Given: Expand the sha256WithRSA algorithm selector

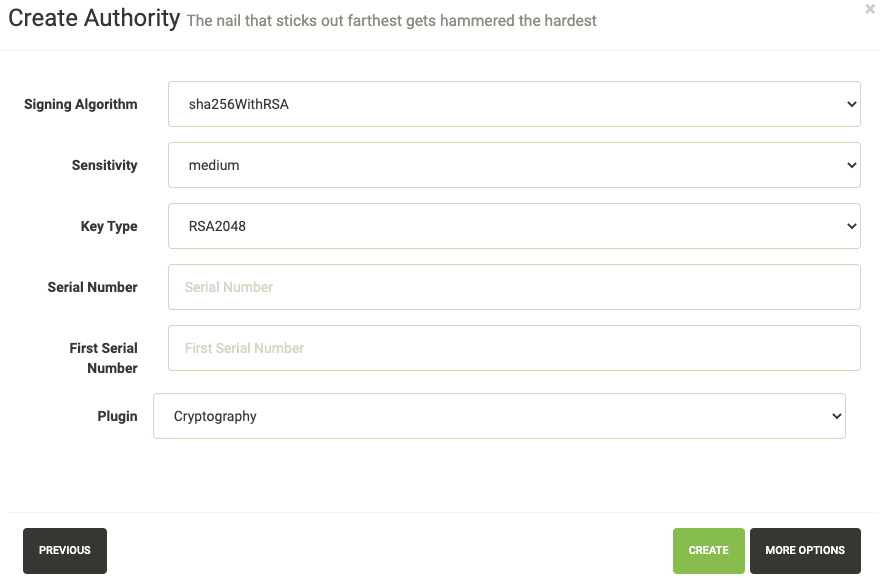Looking at the screenshot, I should pos(514,104).
